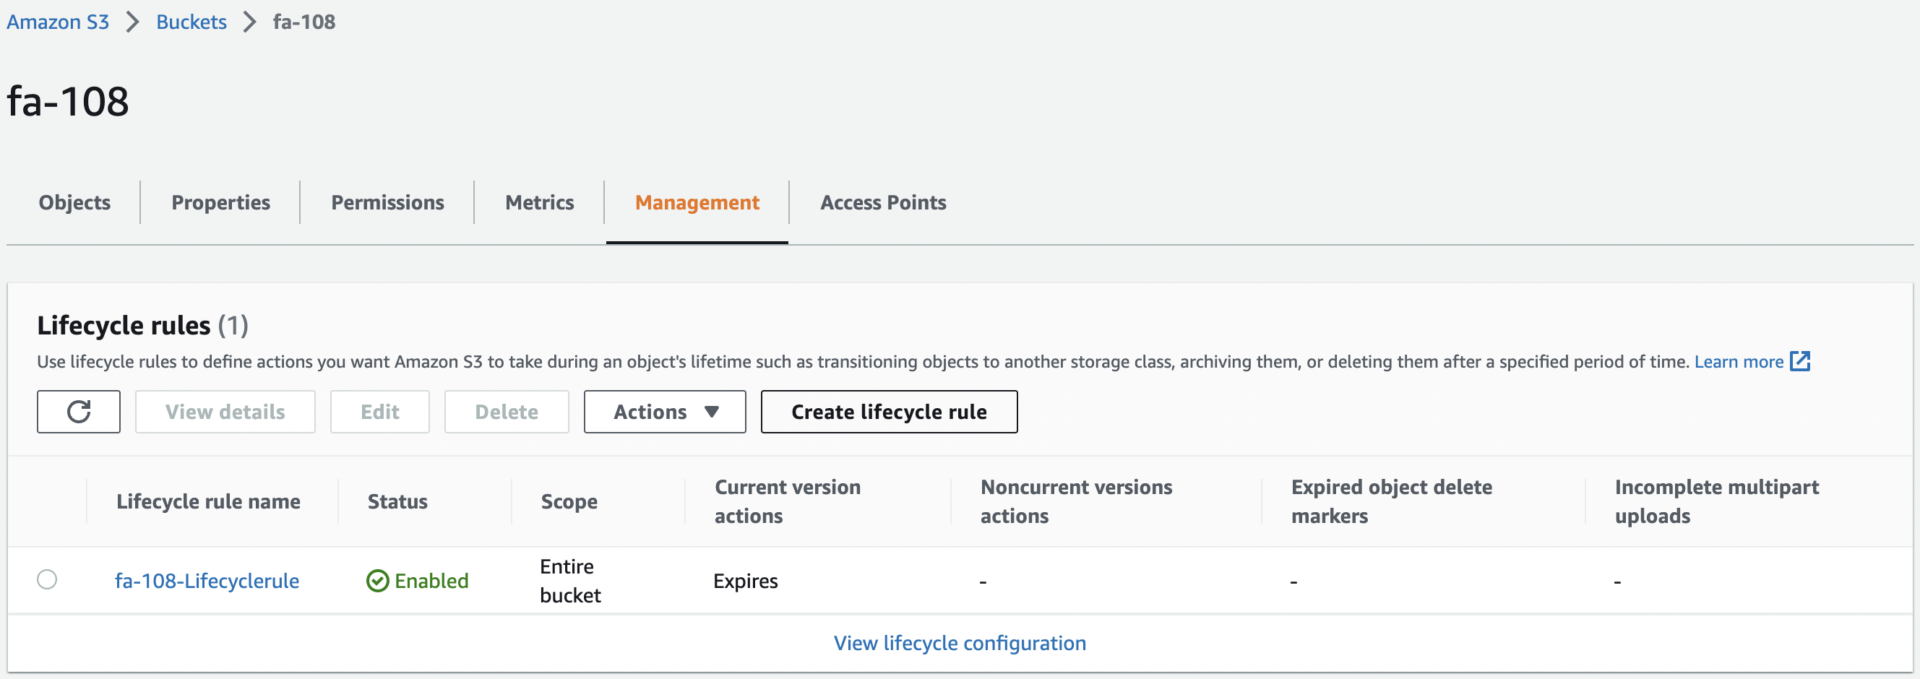Click the green Enabled status check icon
The height and width of the screenshot is (679, 1920).
377,581
